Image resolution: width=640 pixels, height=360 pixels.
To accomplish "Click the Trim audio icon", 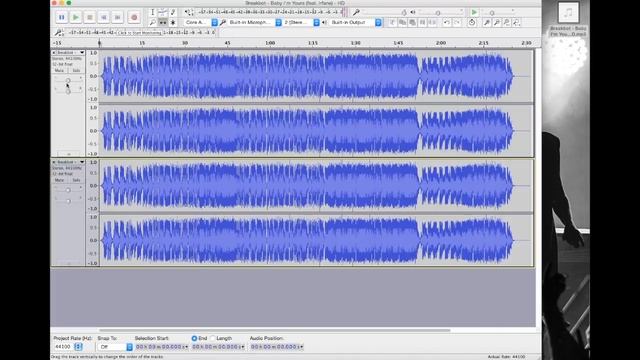I will pos(422,22).
